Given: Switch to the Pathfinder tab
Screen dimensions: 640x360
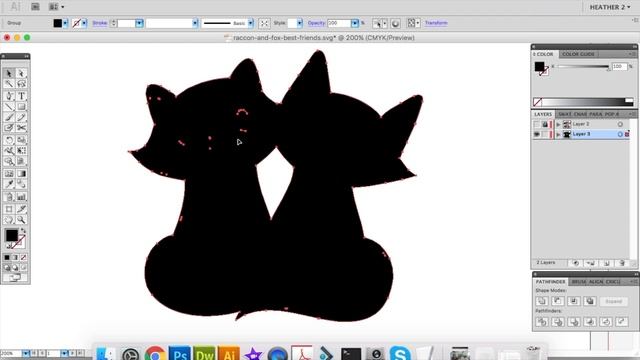Looking at the screenshot, I should 550,282.
